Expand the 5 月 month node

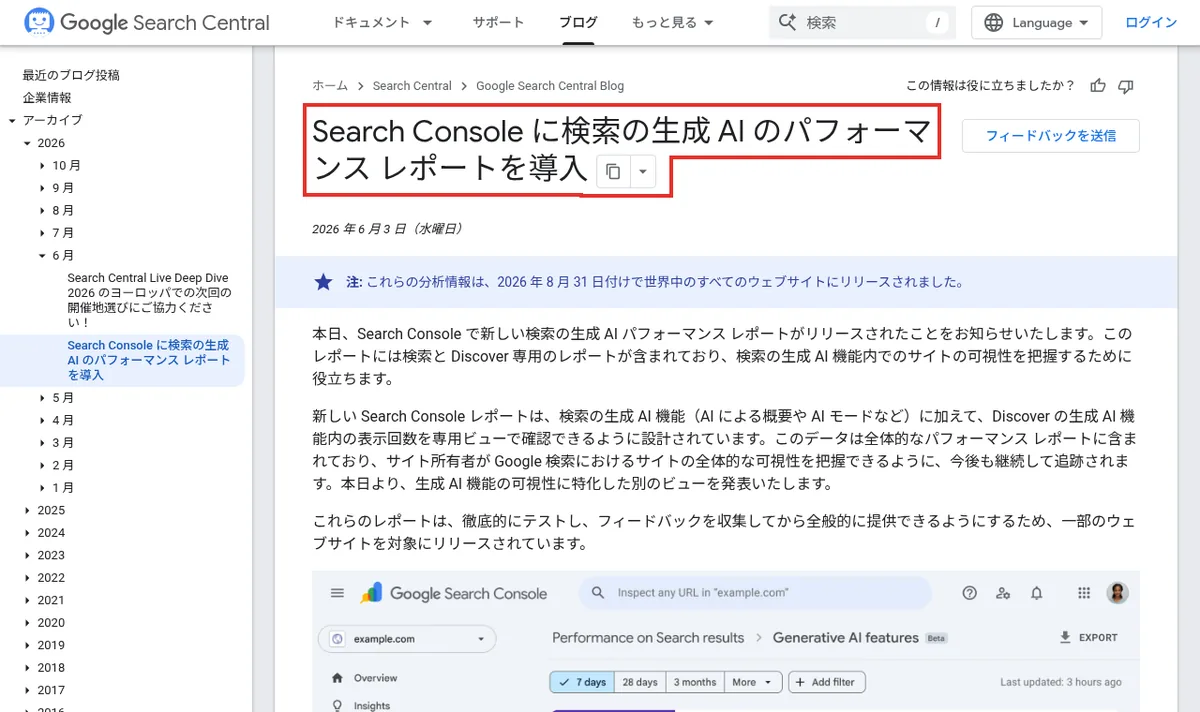pyautogui.click(x=42, y=398)
